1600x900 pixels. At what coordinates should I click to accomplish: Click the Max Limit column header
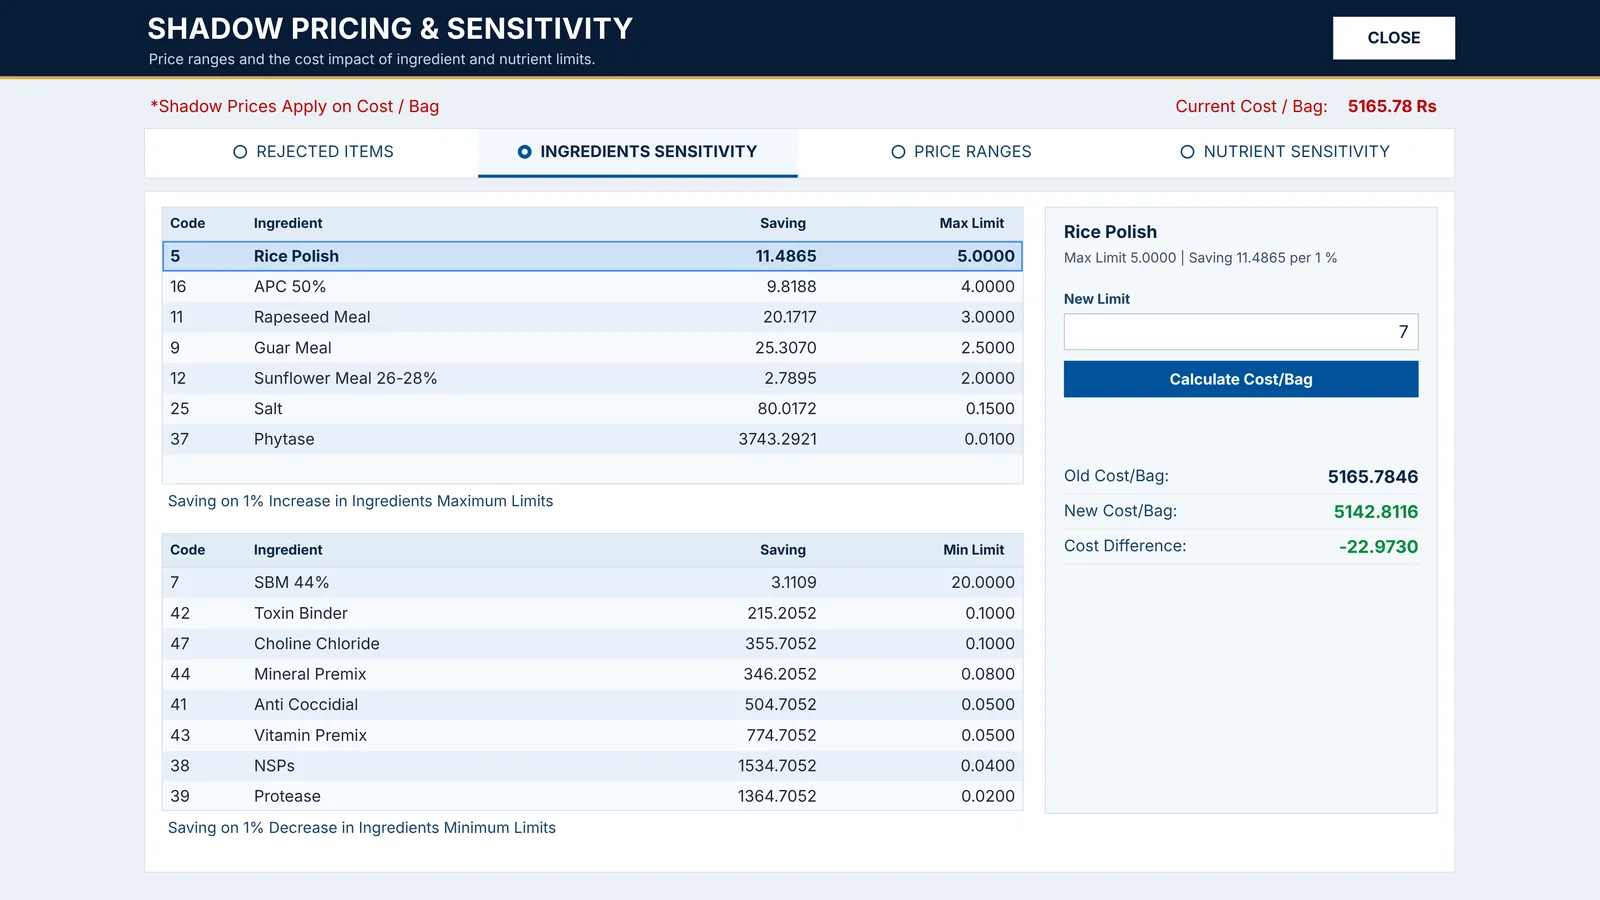pyautogui.click(x=972, y=223)
